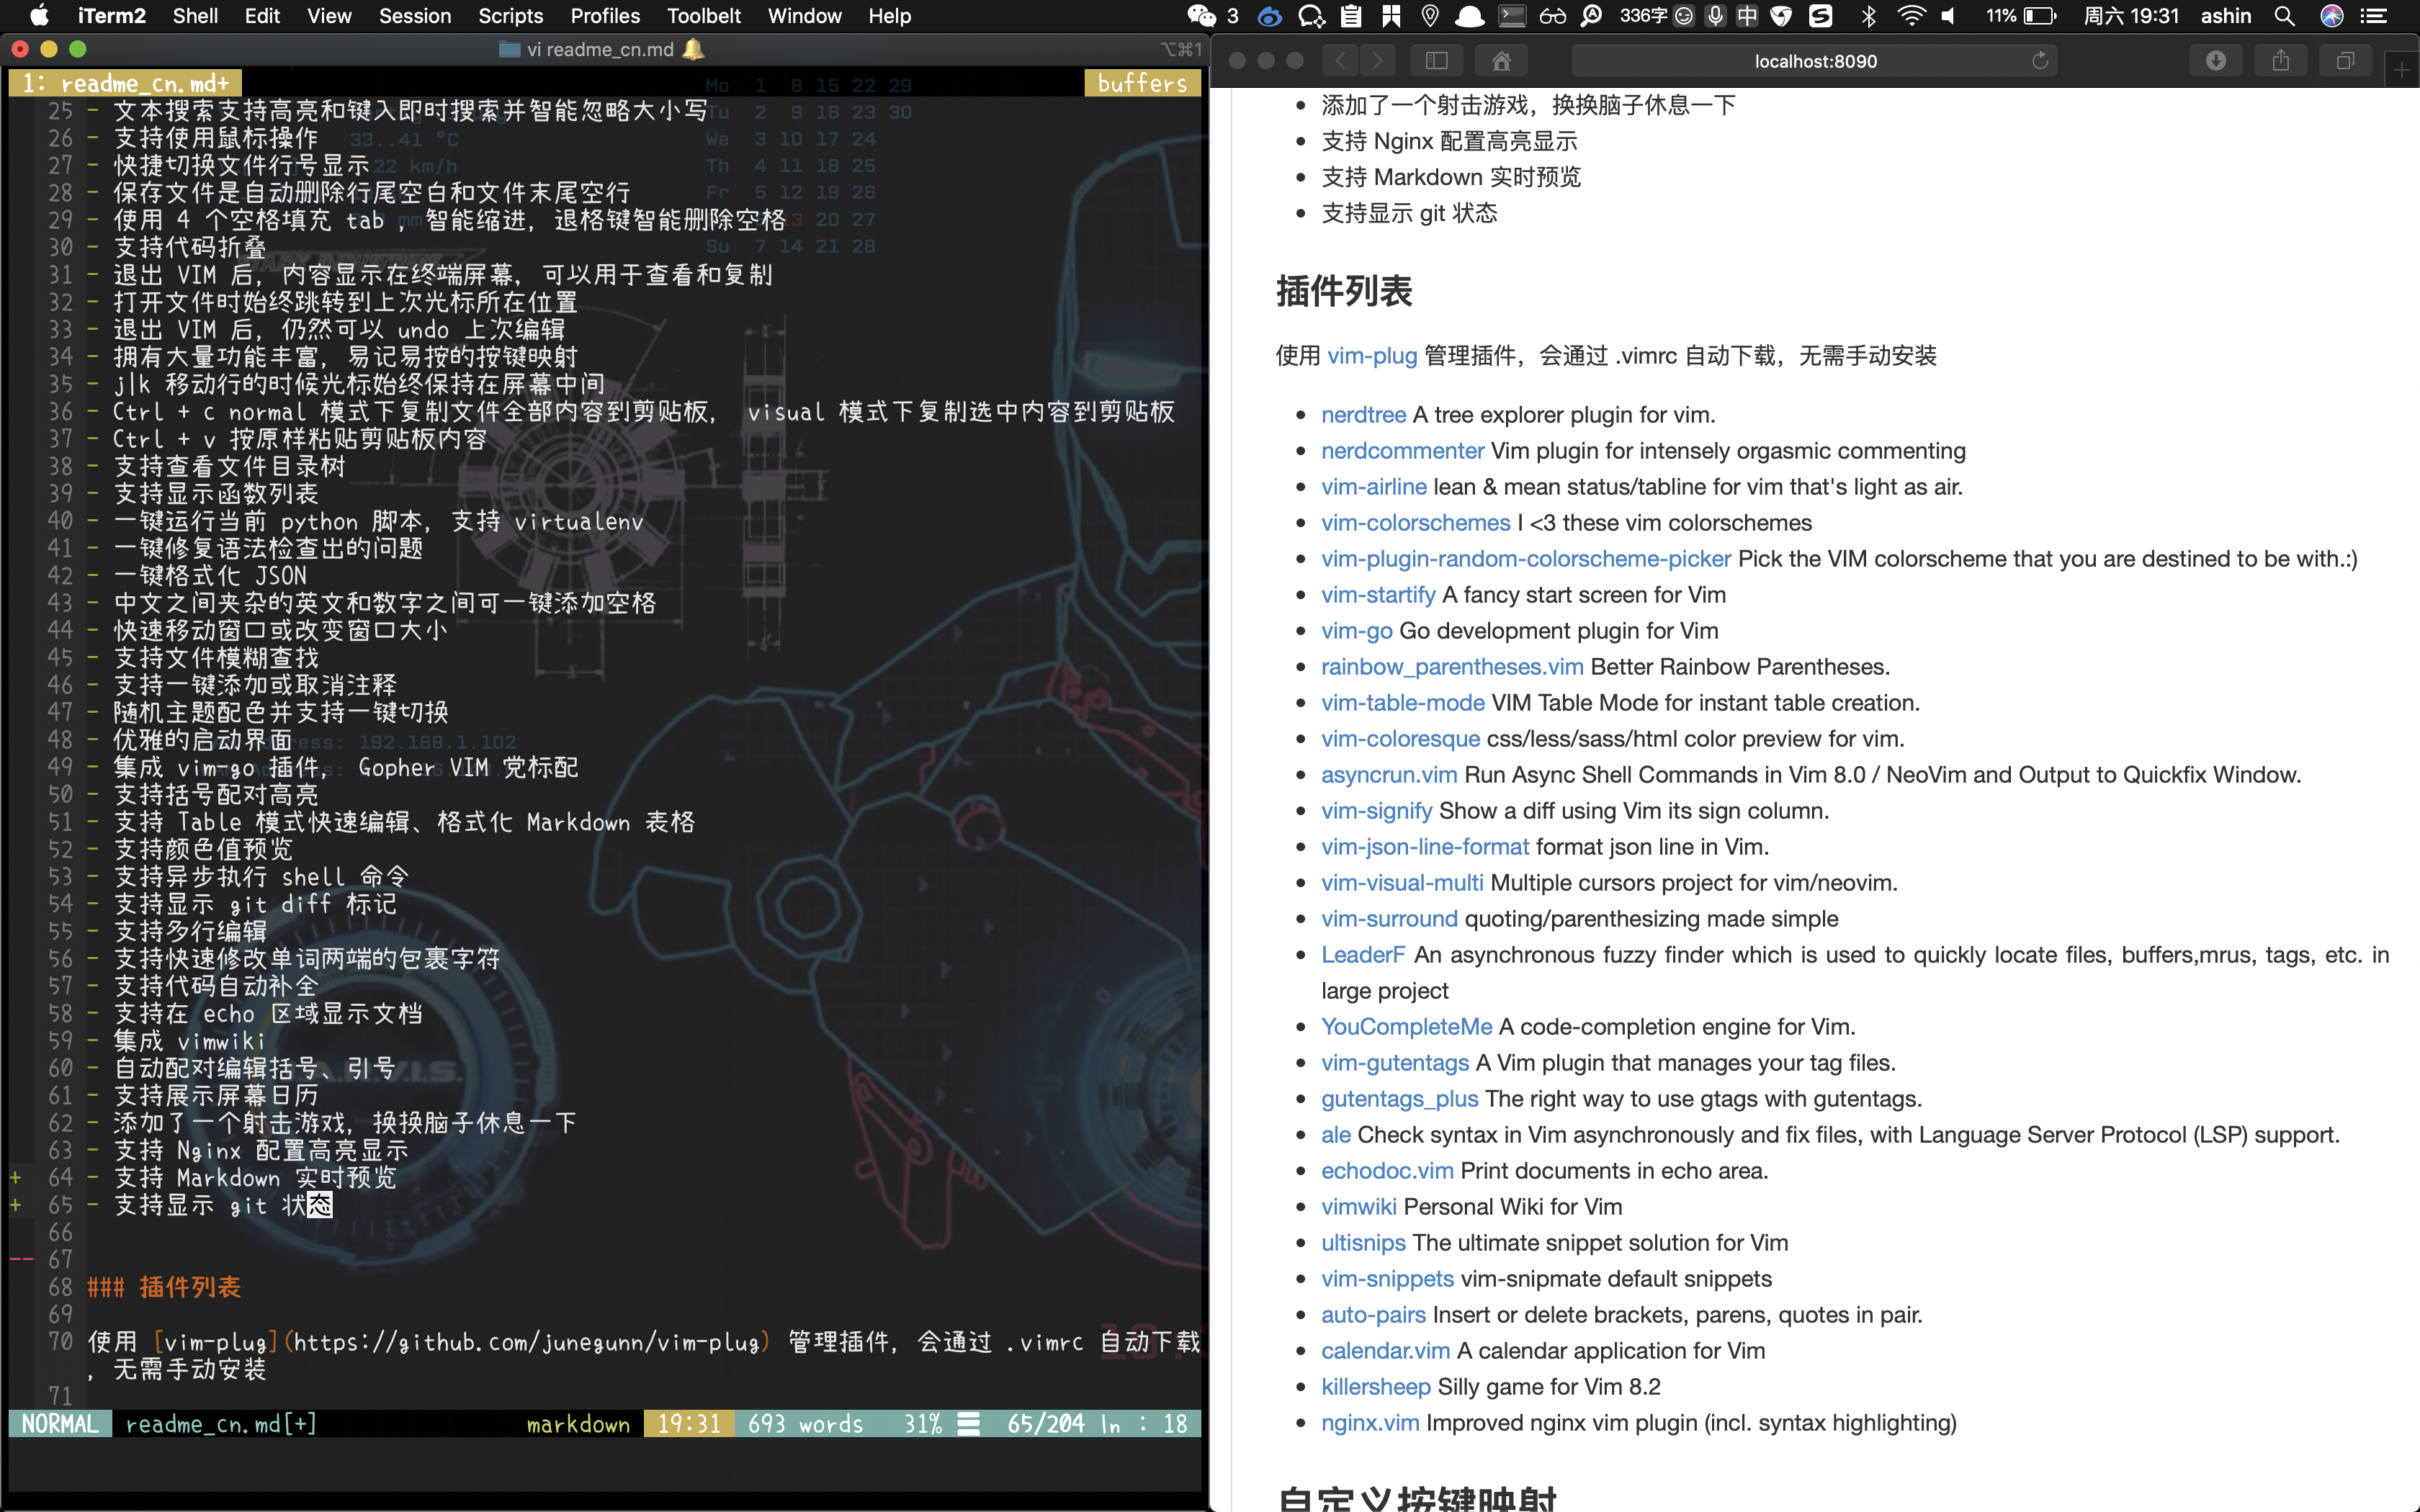The height and width of the screenshot is (1512, 2420).
Task: Open the Profiles menu in iTerm2
Action: point(605,16)
